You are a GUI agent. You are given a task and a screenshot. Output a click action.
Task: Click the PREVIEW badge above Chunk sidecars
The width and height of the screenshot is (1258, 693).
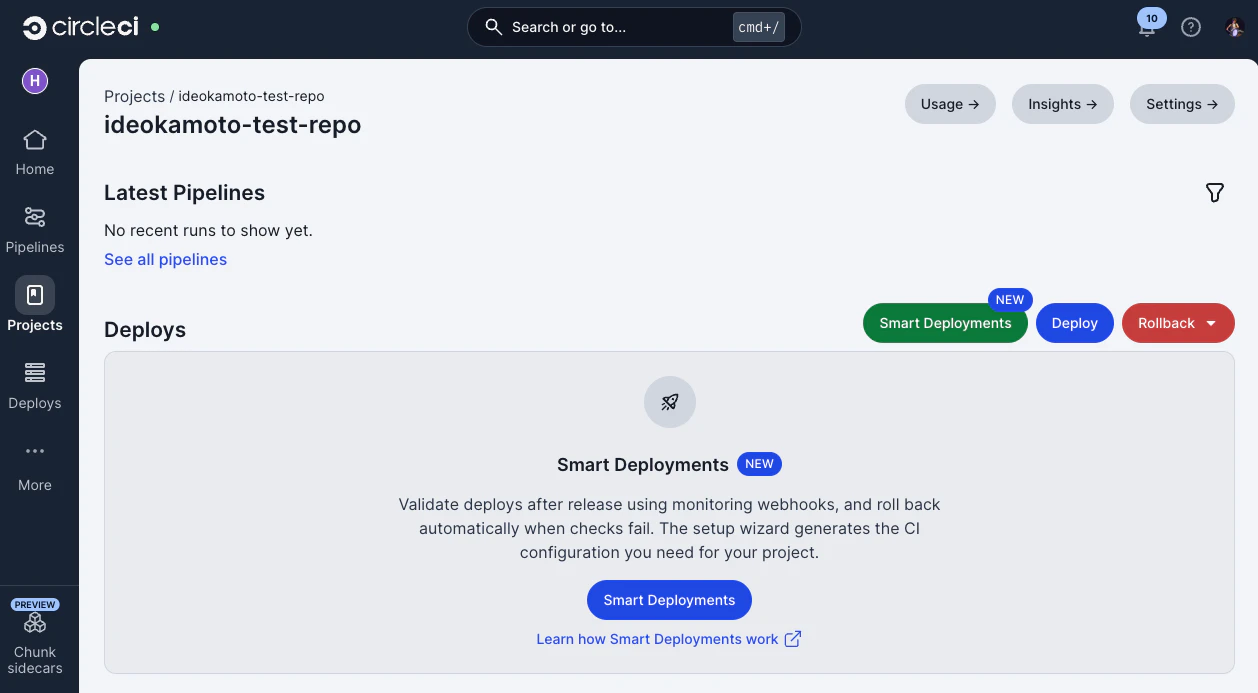[x=35, y=605]
